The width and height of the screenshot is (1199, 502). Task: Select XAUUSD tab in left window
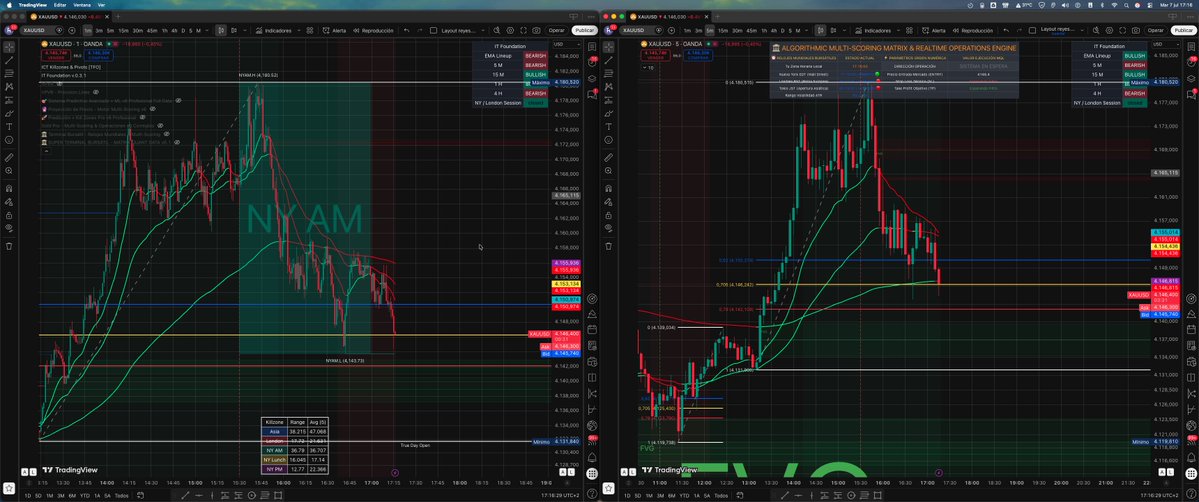[70, 17]
